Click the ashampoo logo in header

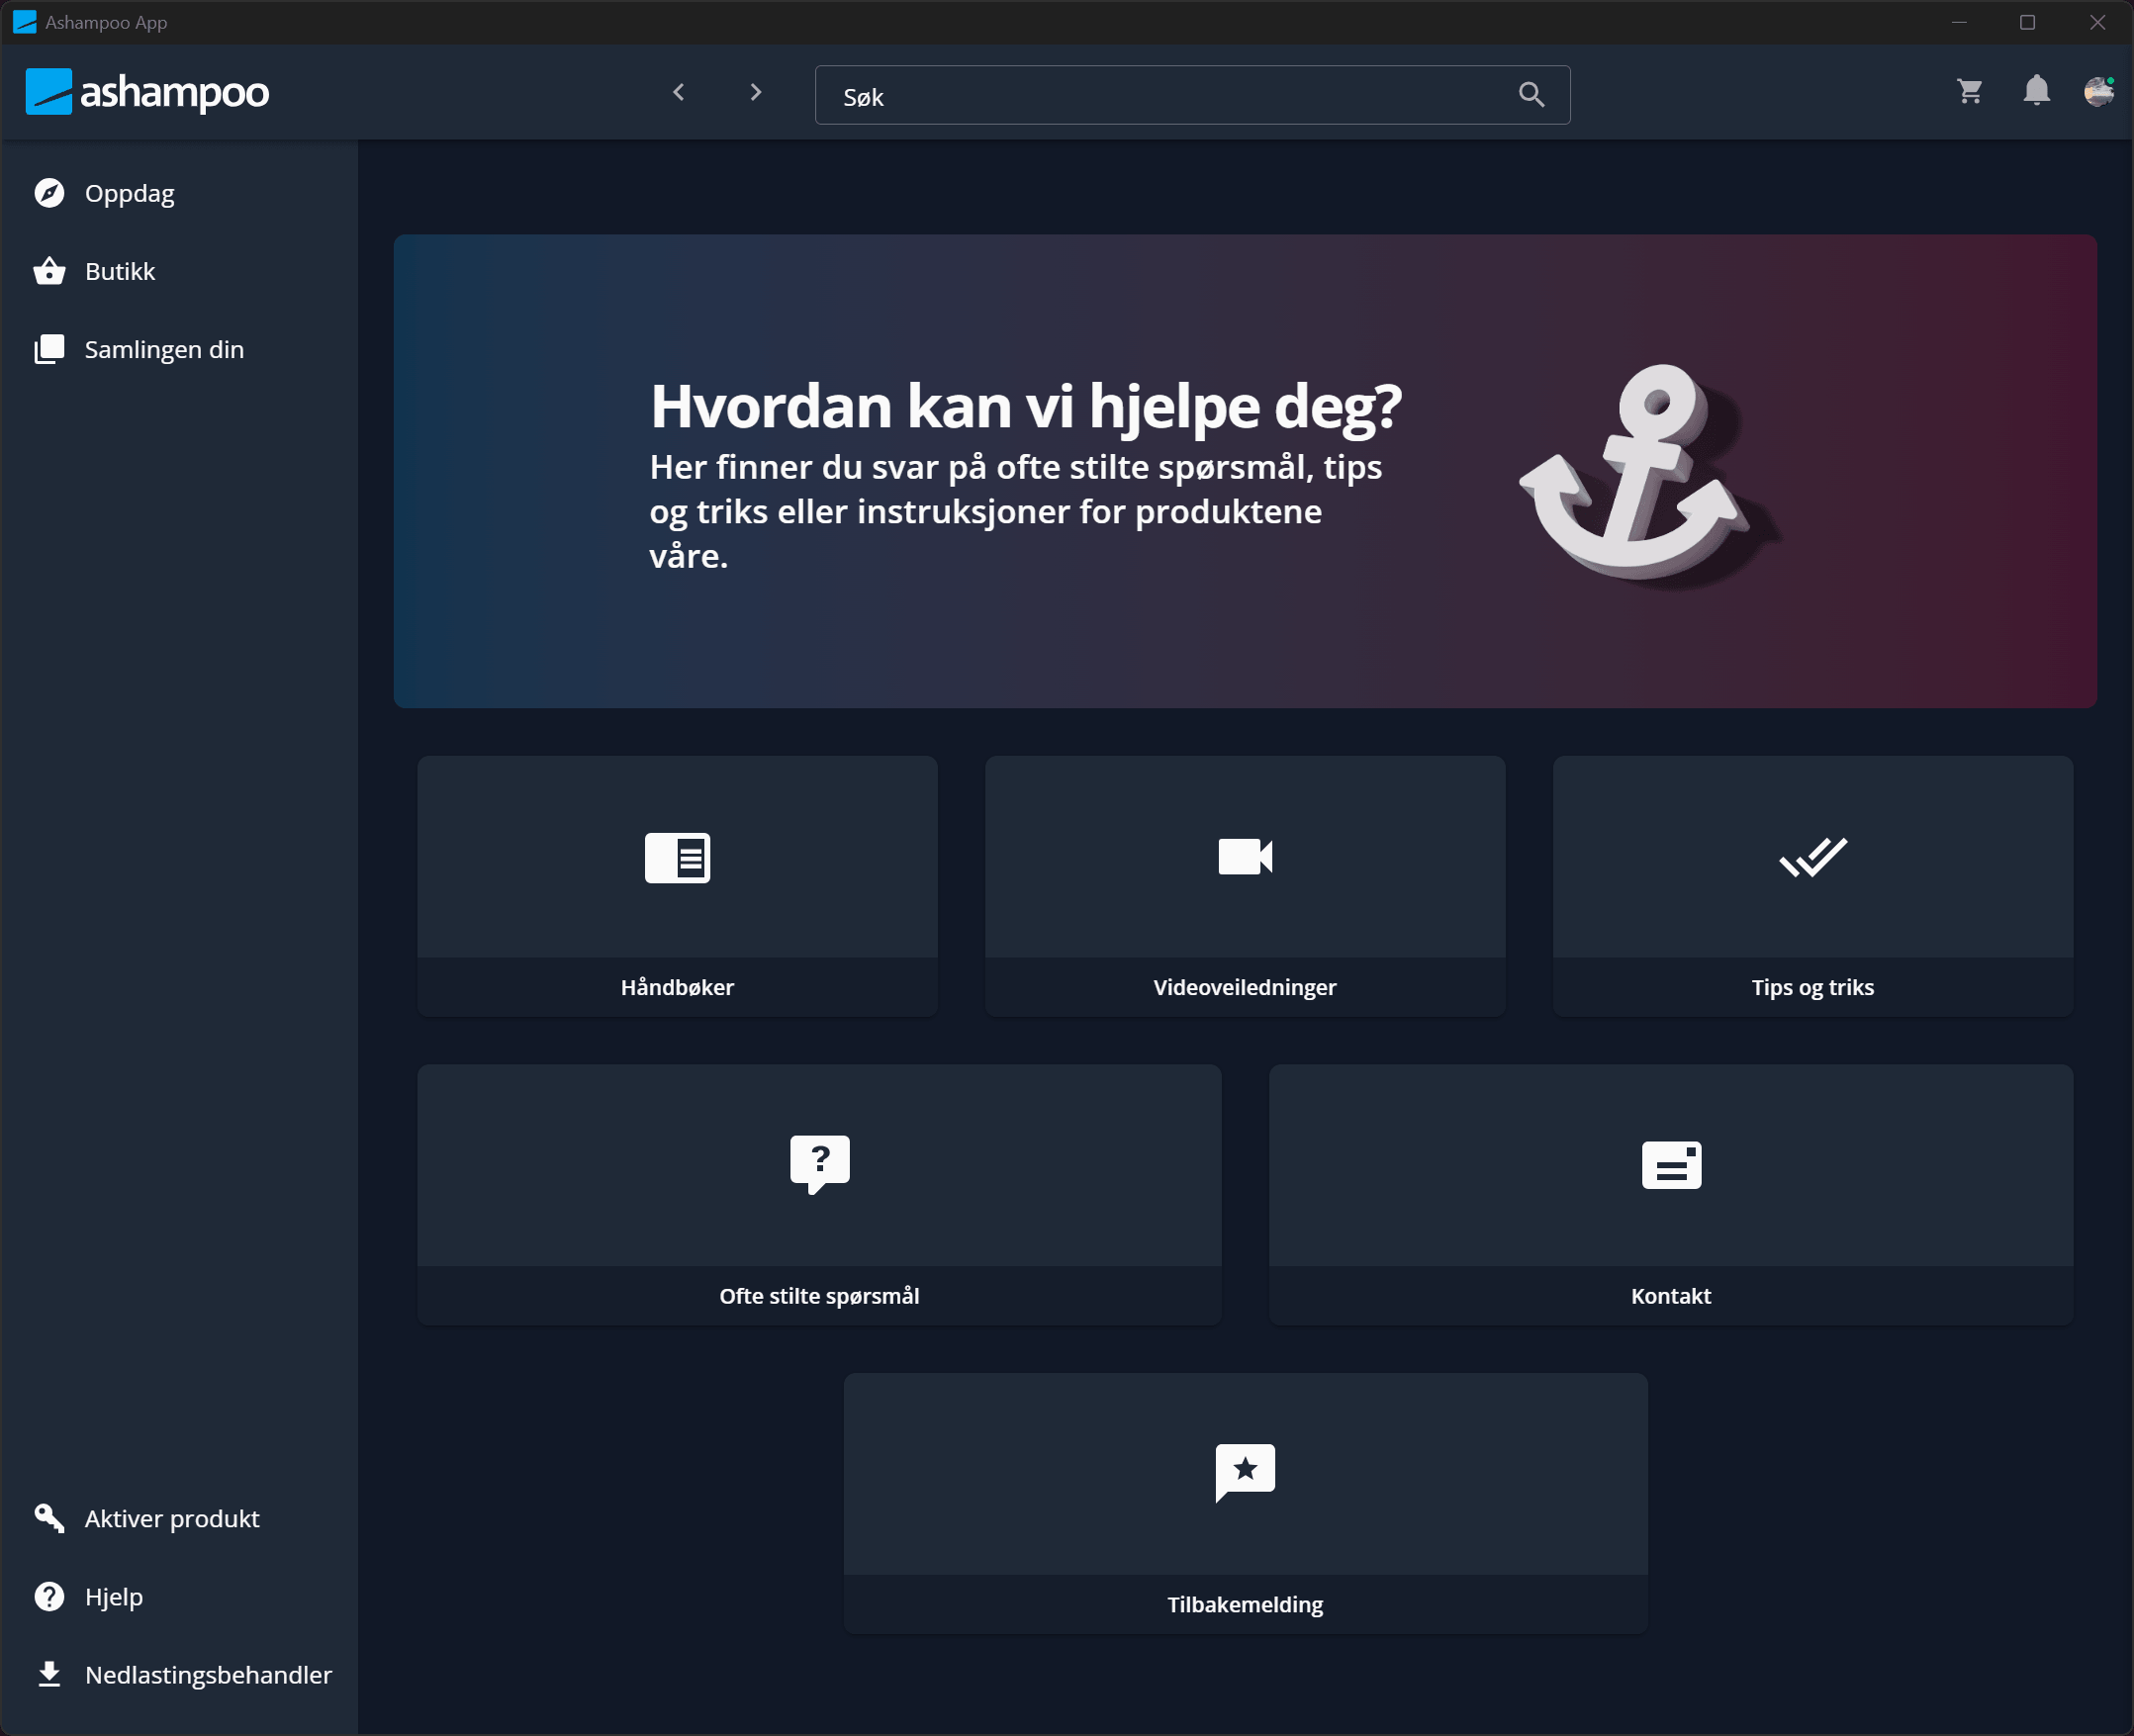[x=147, y=92]
